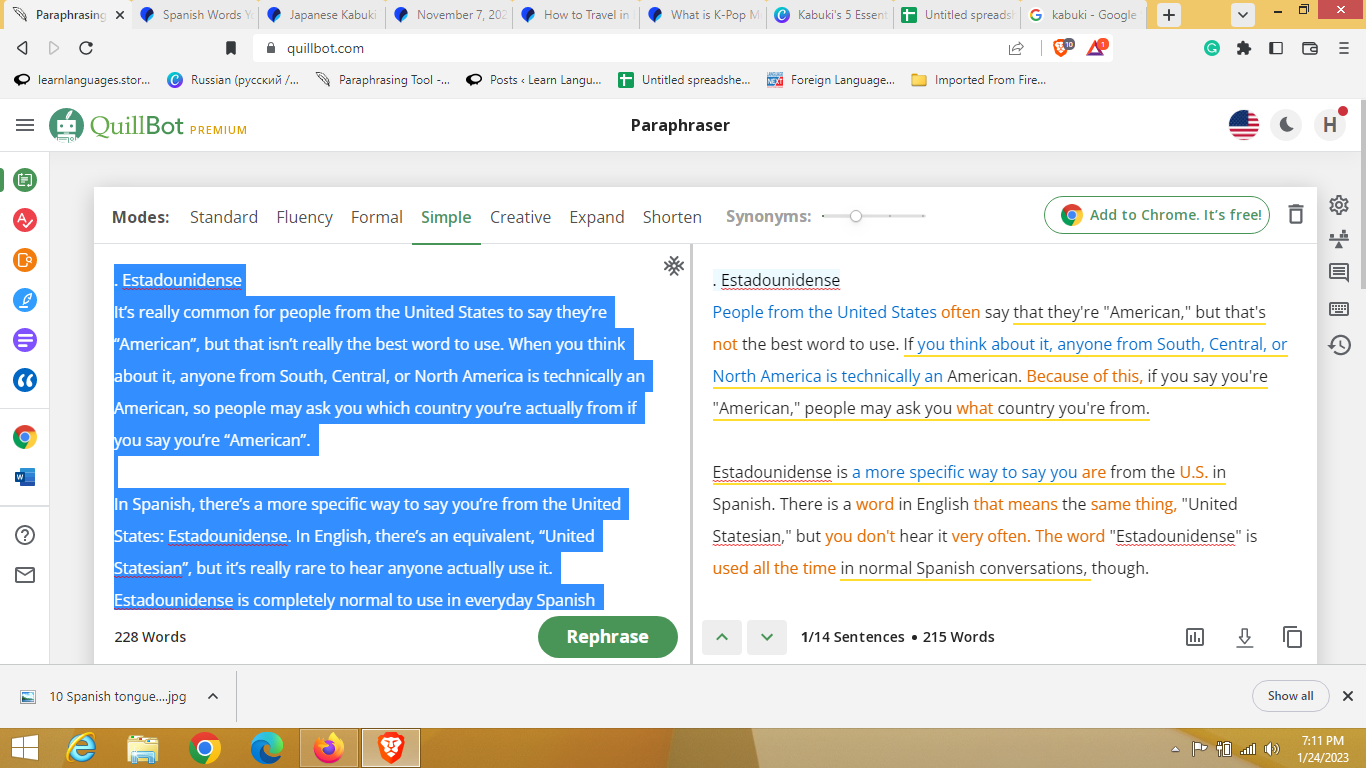This screenshot has width=1366, height=768.
Task: Open the history clock icon
Action: 1339,345
